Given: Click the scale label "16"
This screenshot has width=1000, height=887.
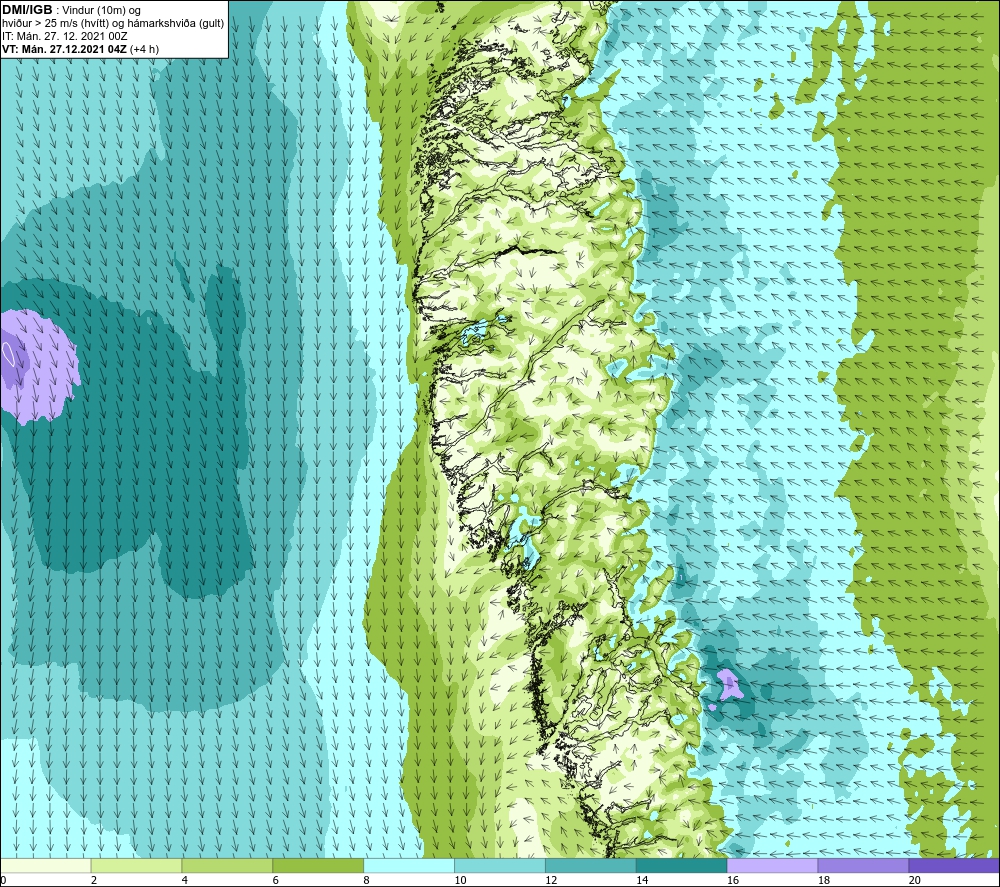Looking at the screenshot, I should point(733,881).
